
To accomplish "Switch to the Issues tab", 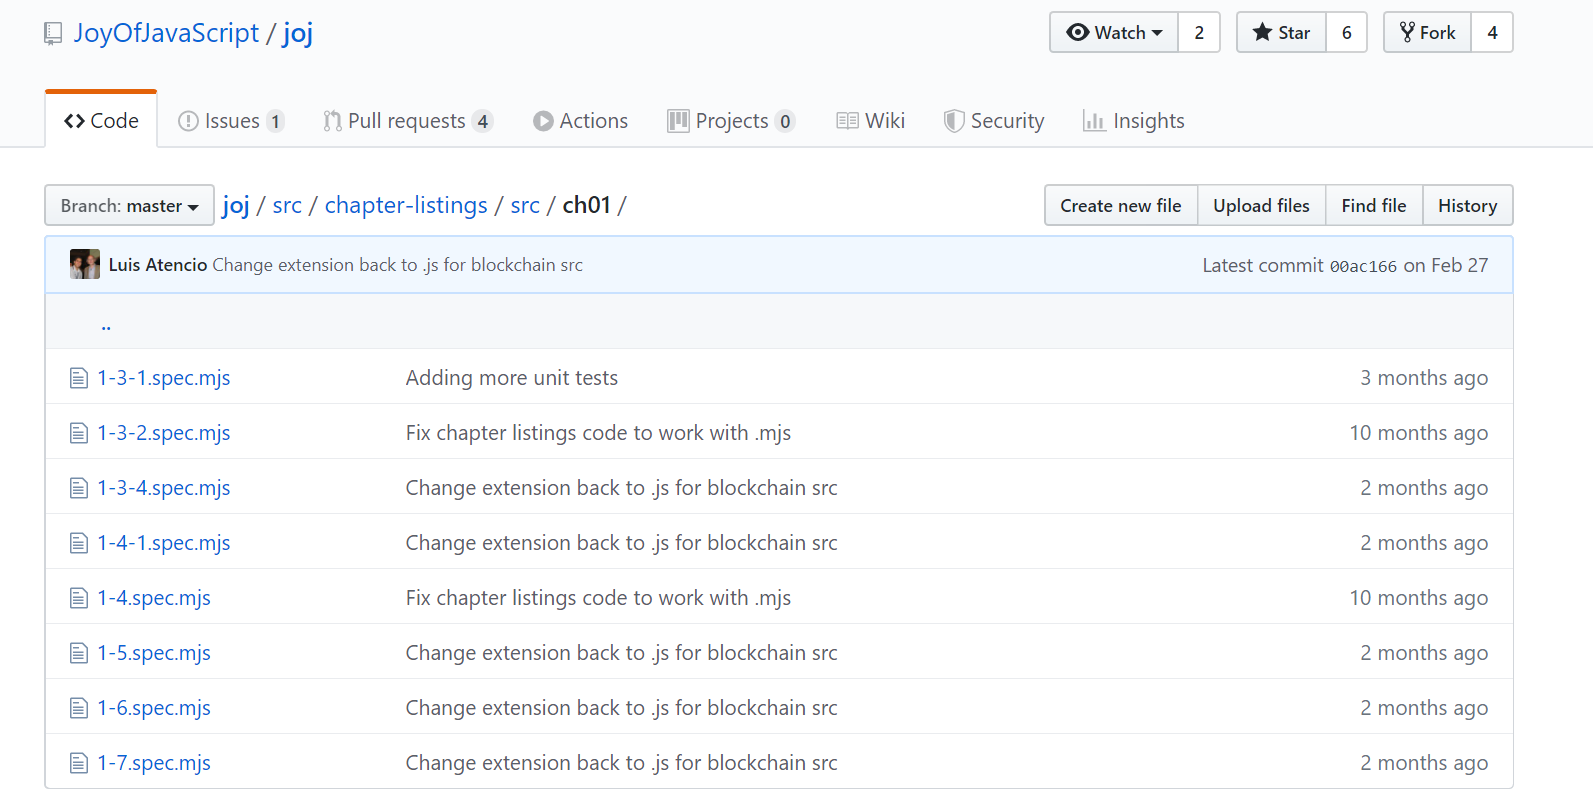I will click(x=231, y=121).
